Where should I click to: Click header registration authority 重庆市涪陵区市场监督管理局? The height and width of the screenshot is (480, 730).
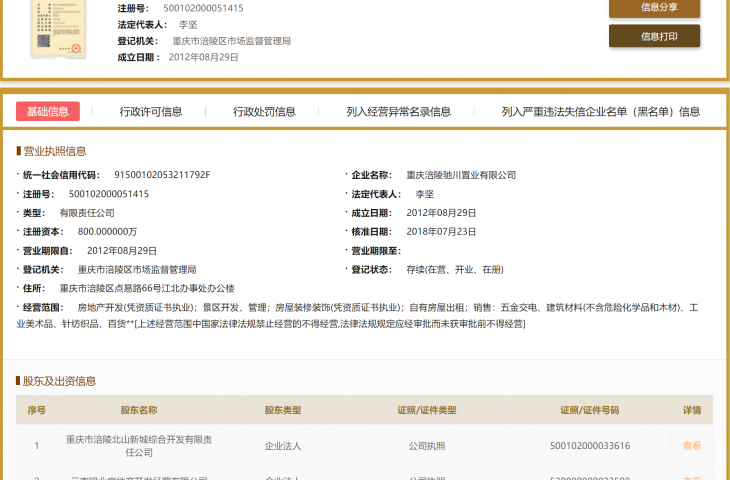(231, 41)
